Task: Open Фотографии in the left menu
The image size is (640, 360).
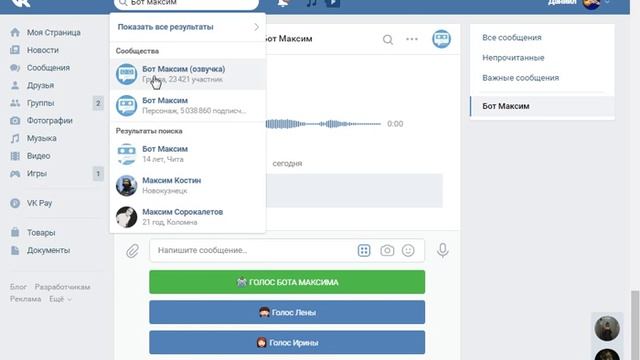Action: (49, 121)
